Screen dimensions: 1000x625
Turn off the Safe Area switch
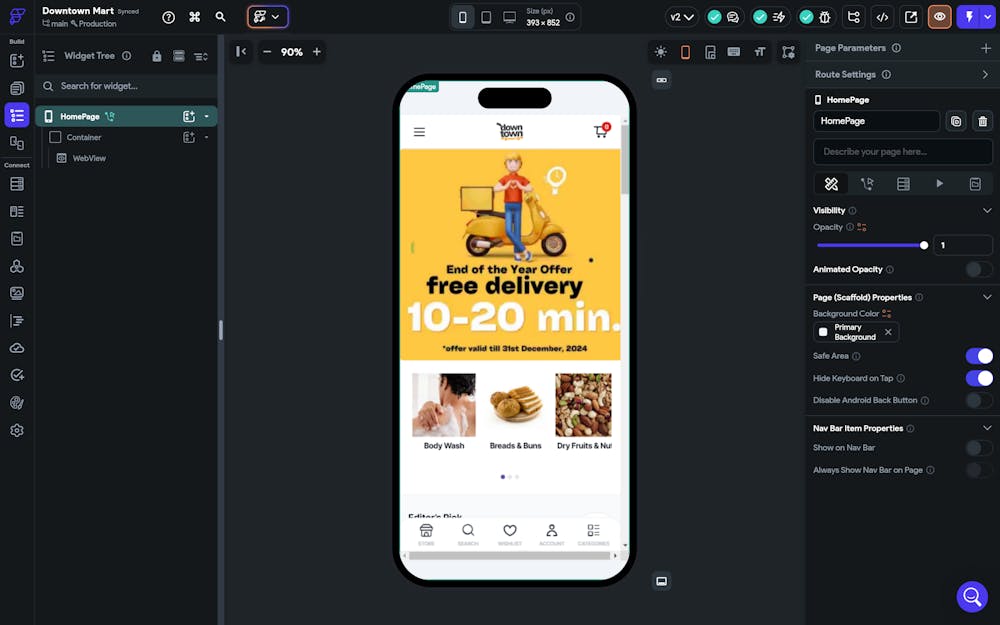point(979,356)
